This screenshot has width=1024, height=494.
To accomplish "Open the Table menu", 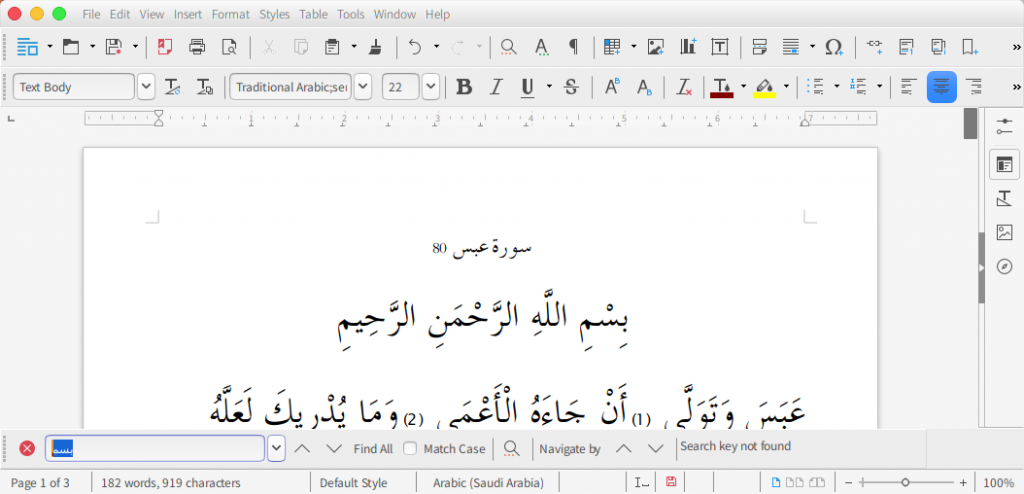I will pyautogui.click(x=313, y=15).
